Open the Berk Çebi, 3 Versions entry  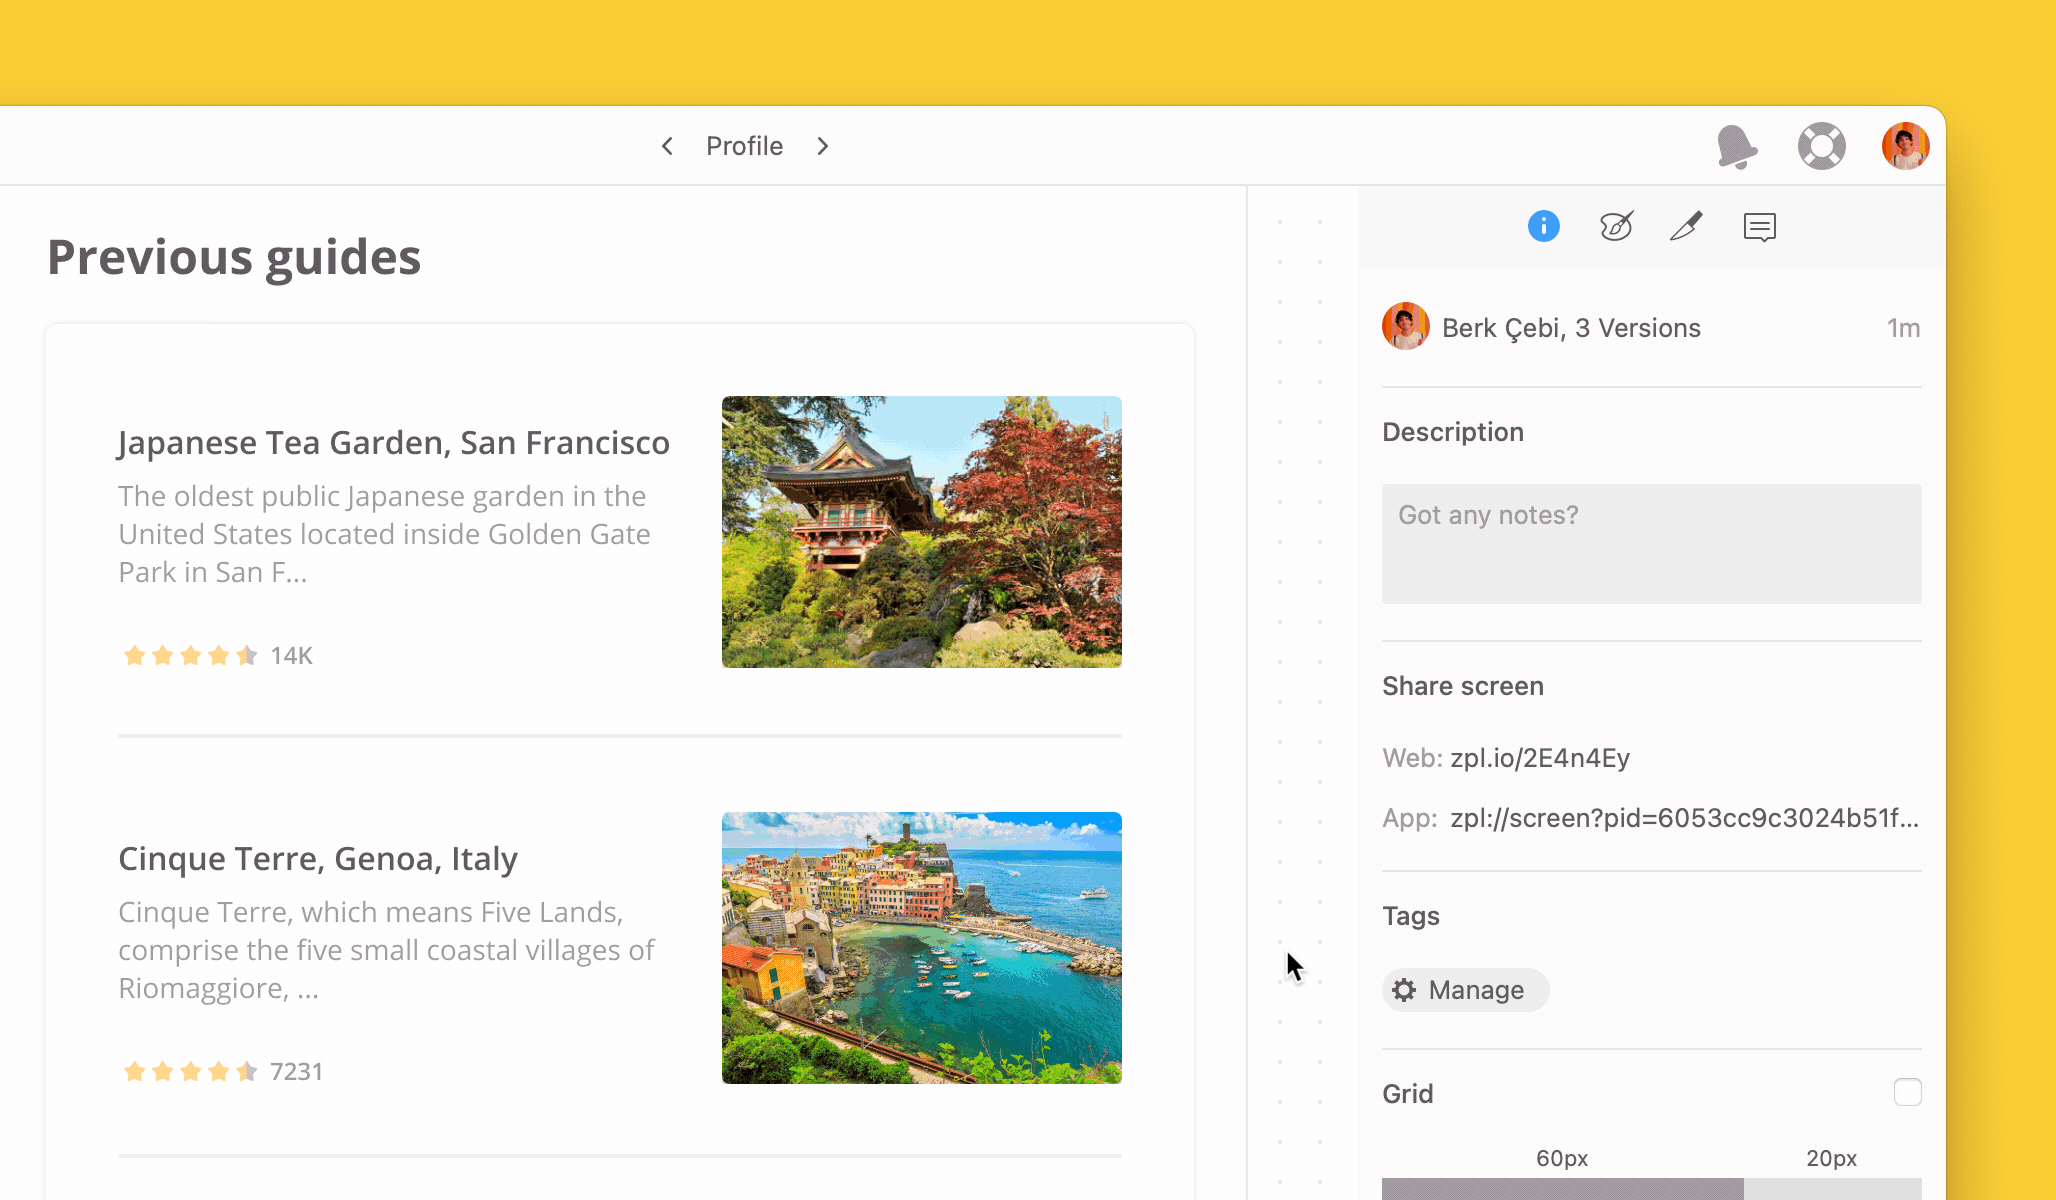point(1570,328)
